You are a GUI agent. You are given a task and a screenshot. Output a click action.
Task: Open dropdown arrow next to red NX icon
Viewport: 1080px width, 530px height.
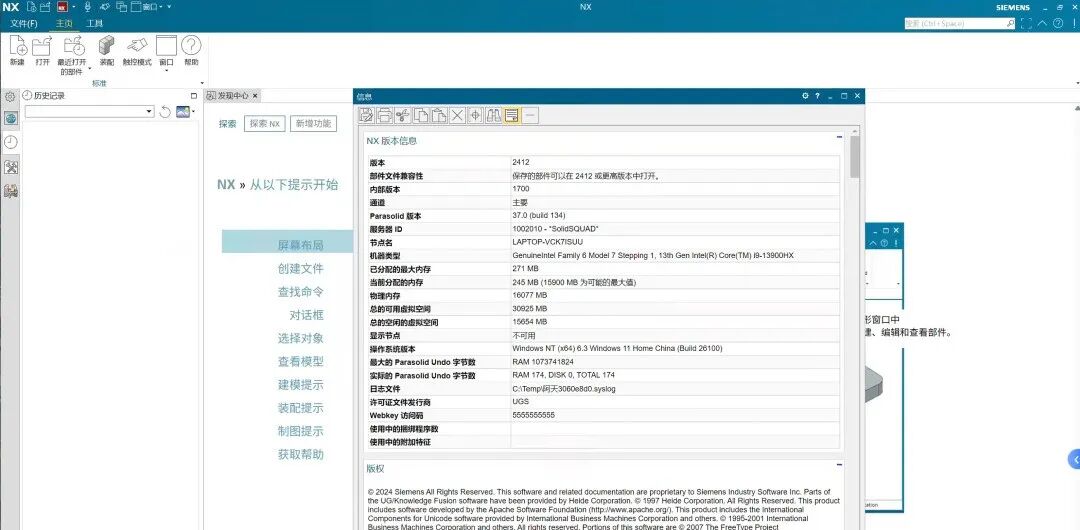click(x=73, y=7)
